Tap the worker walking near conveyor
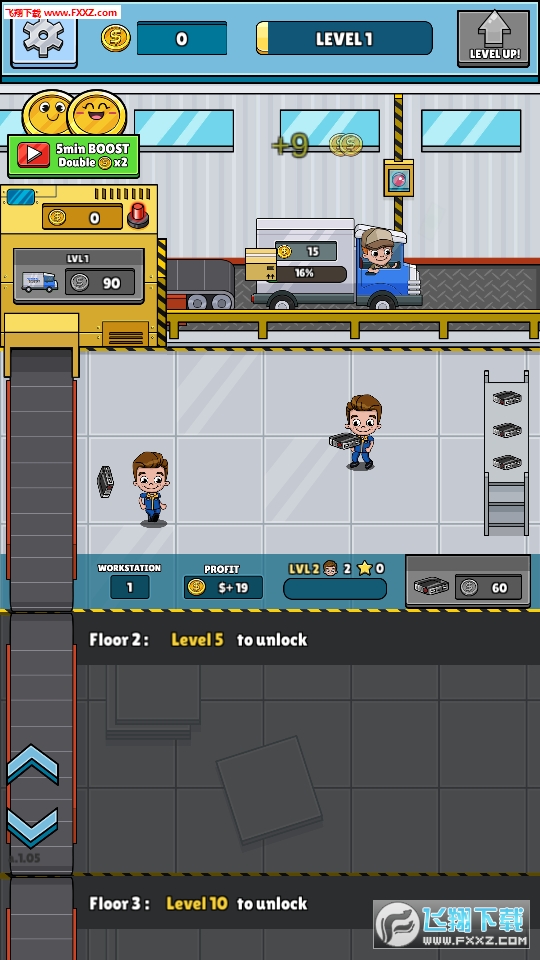 (150, 489)
